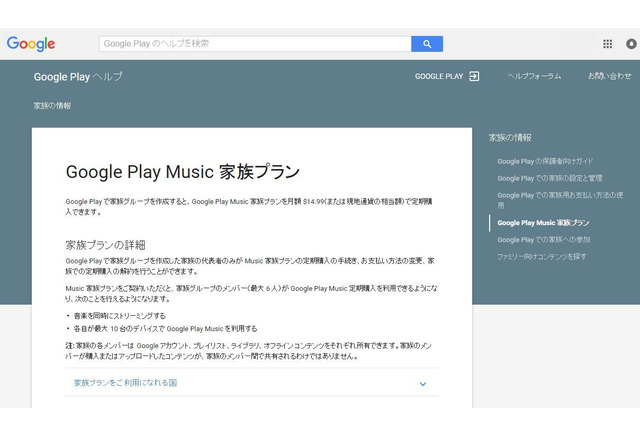The image size is (640, 437).
Task: Focus the Google Play help search field
Action: click(x=255, y=44)
